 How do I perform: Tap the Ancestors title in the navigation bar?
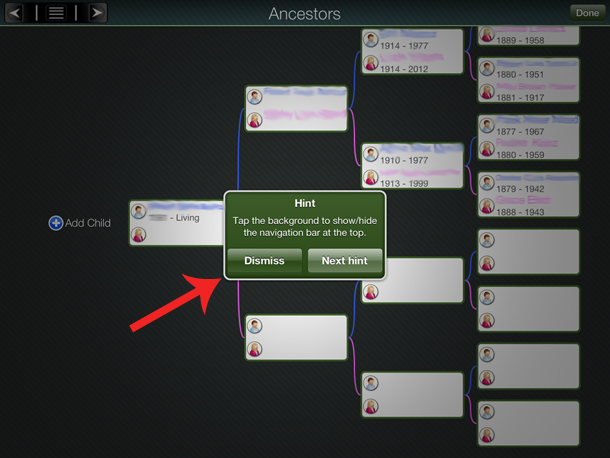304,14
